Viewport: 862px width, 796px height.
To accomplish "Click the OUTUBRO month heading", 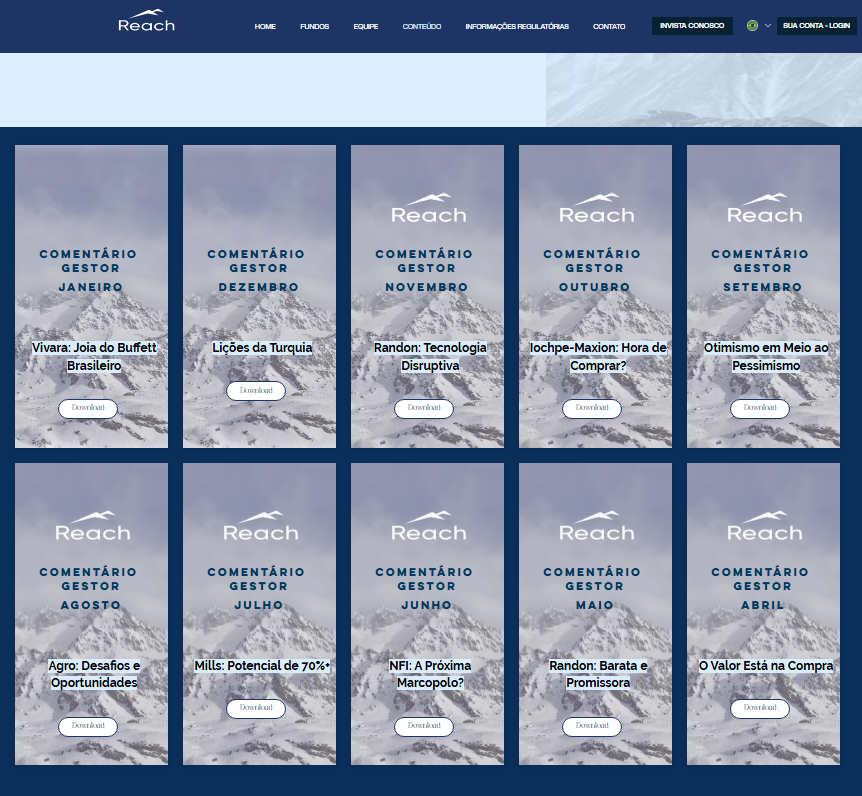I will click(594, 287).
